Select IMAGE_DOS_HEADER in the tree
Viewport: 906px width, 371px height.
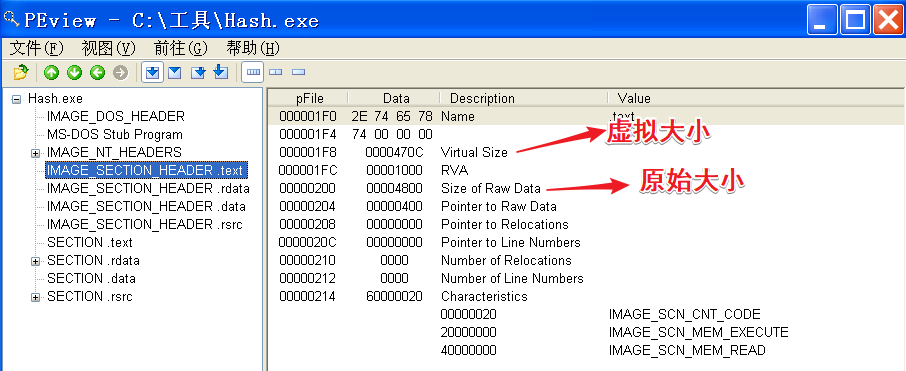tap(116, 117)
